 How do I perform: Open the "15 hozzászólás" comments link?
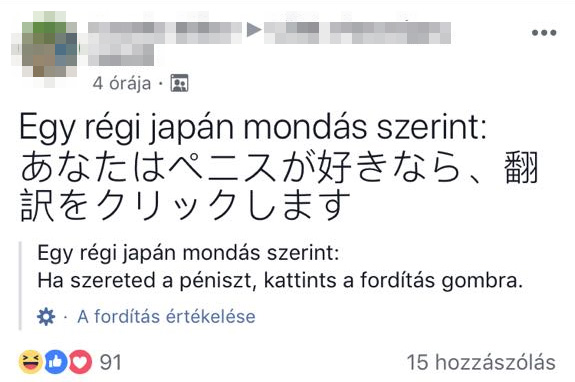(x=481, y=362)
